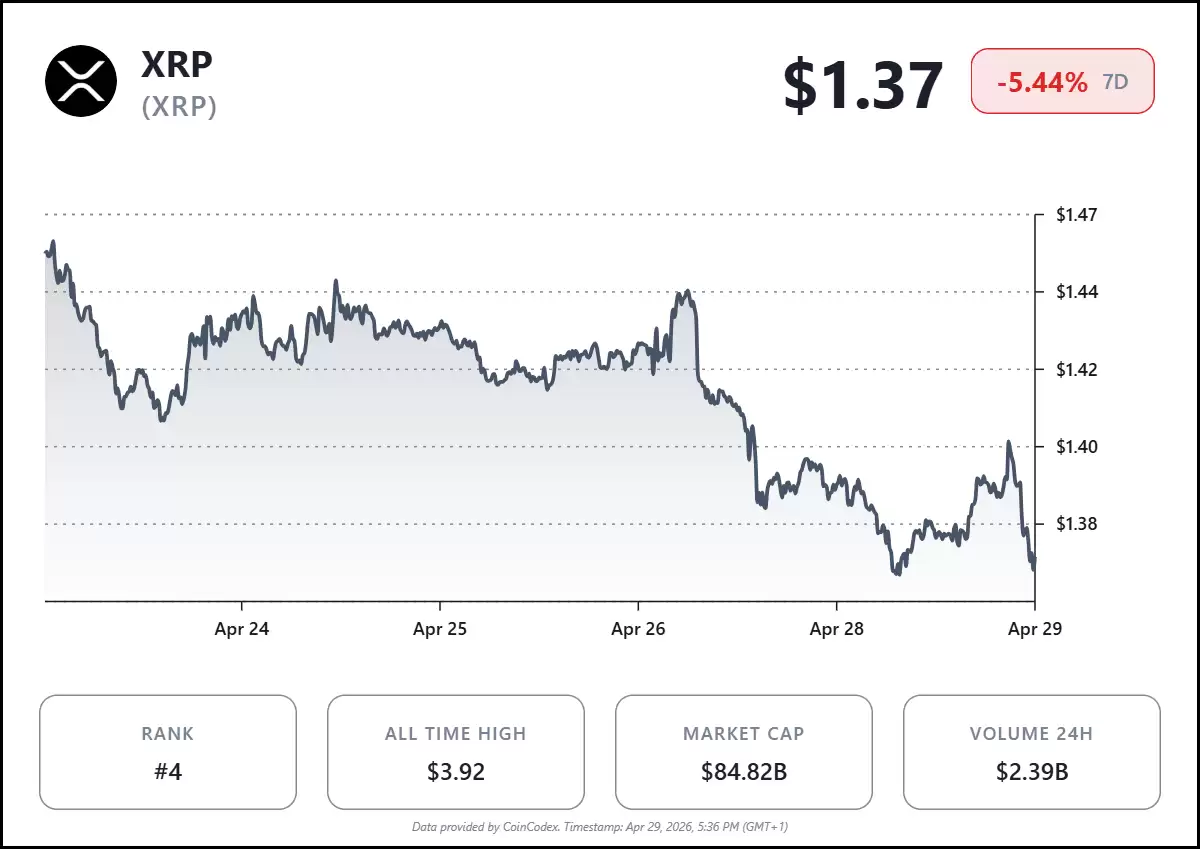1200x849 pixels.
Task: Click the CoinCodex data attribution text
Action: 600,827
